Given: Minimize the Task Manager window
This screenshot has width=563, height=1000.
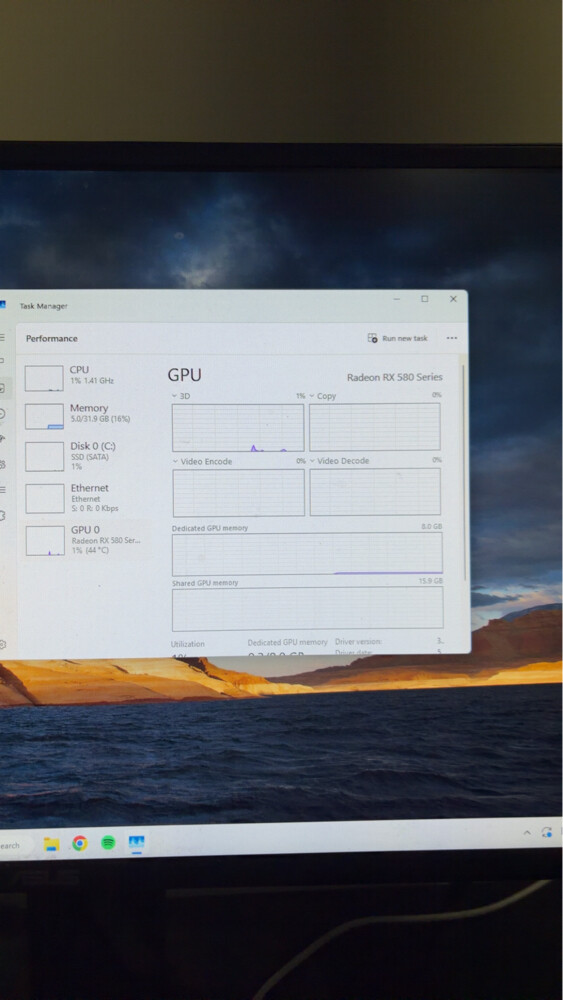Looking at the screenshot, I should [x=397, y=299].
